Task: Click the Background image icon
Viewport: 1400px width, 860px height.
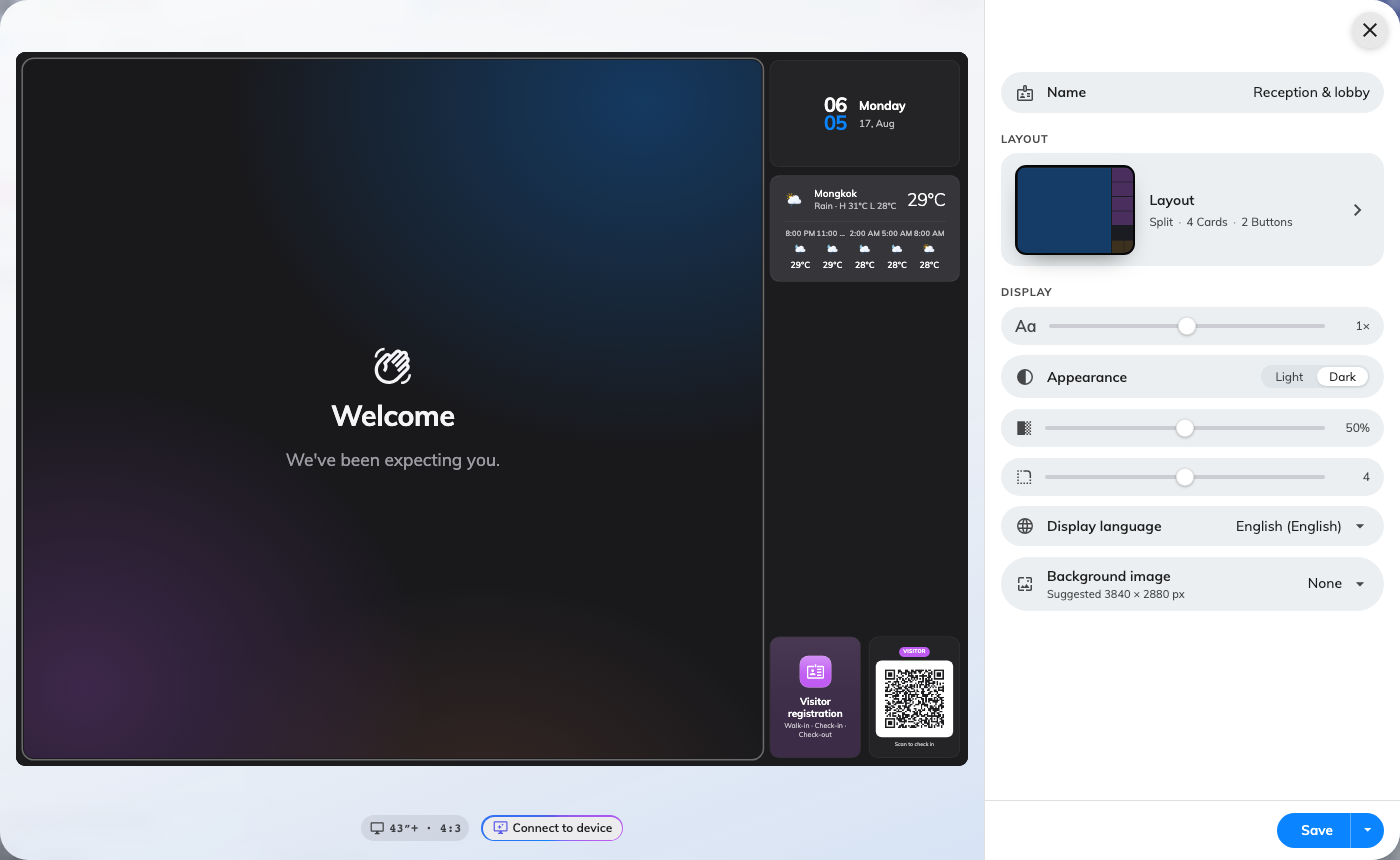Action: click(1025, 584)
